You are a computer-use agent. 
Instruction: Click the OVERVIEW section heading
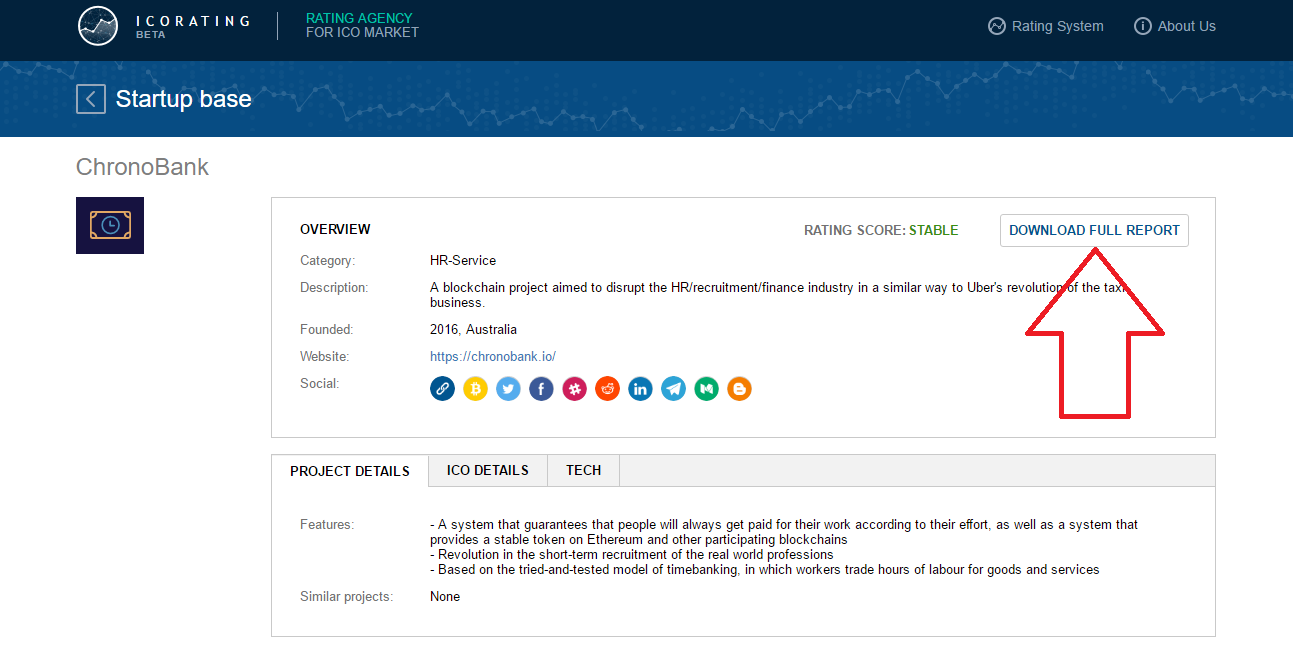[x=335, y=229]
